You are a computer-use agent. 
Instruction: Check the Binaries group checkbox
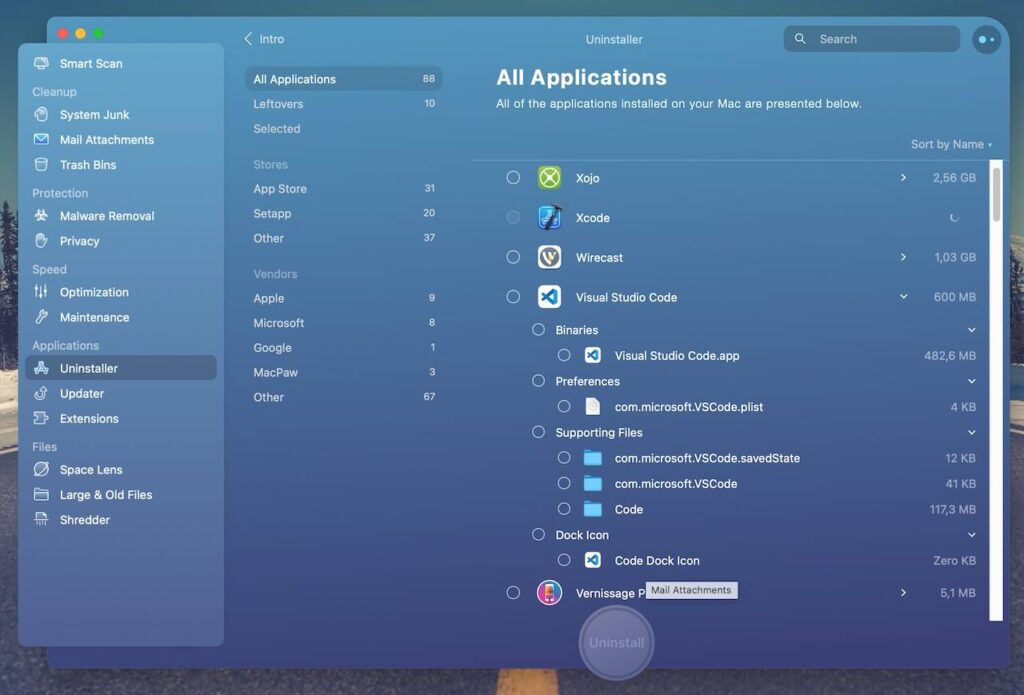click(x=538, y=330)
